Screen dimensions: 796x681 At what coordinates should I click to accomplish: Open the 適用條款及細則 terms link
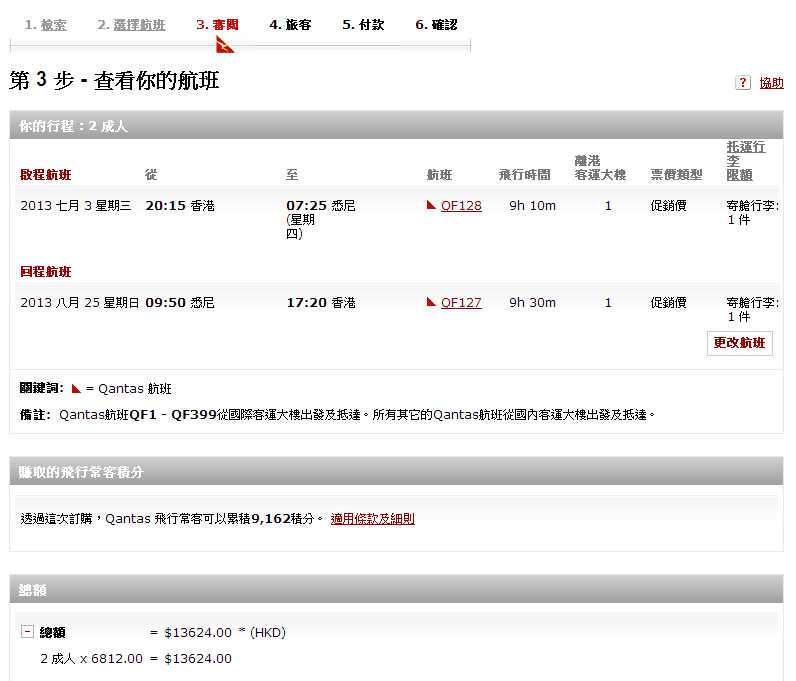372,519
